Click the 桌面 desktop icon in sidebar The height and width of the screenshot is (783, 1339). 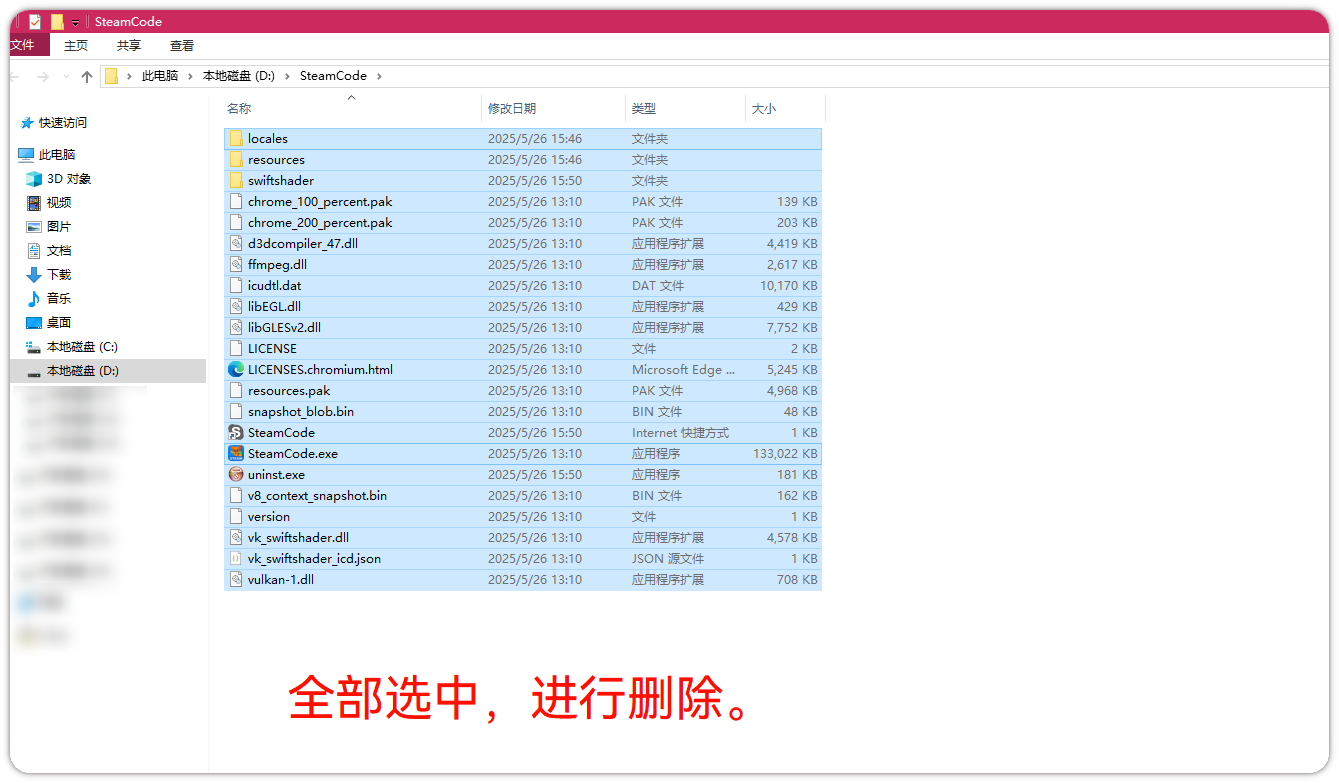coord(34,323)
